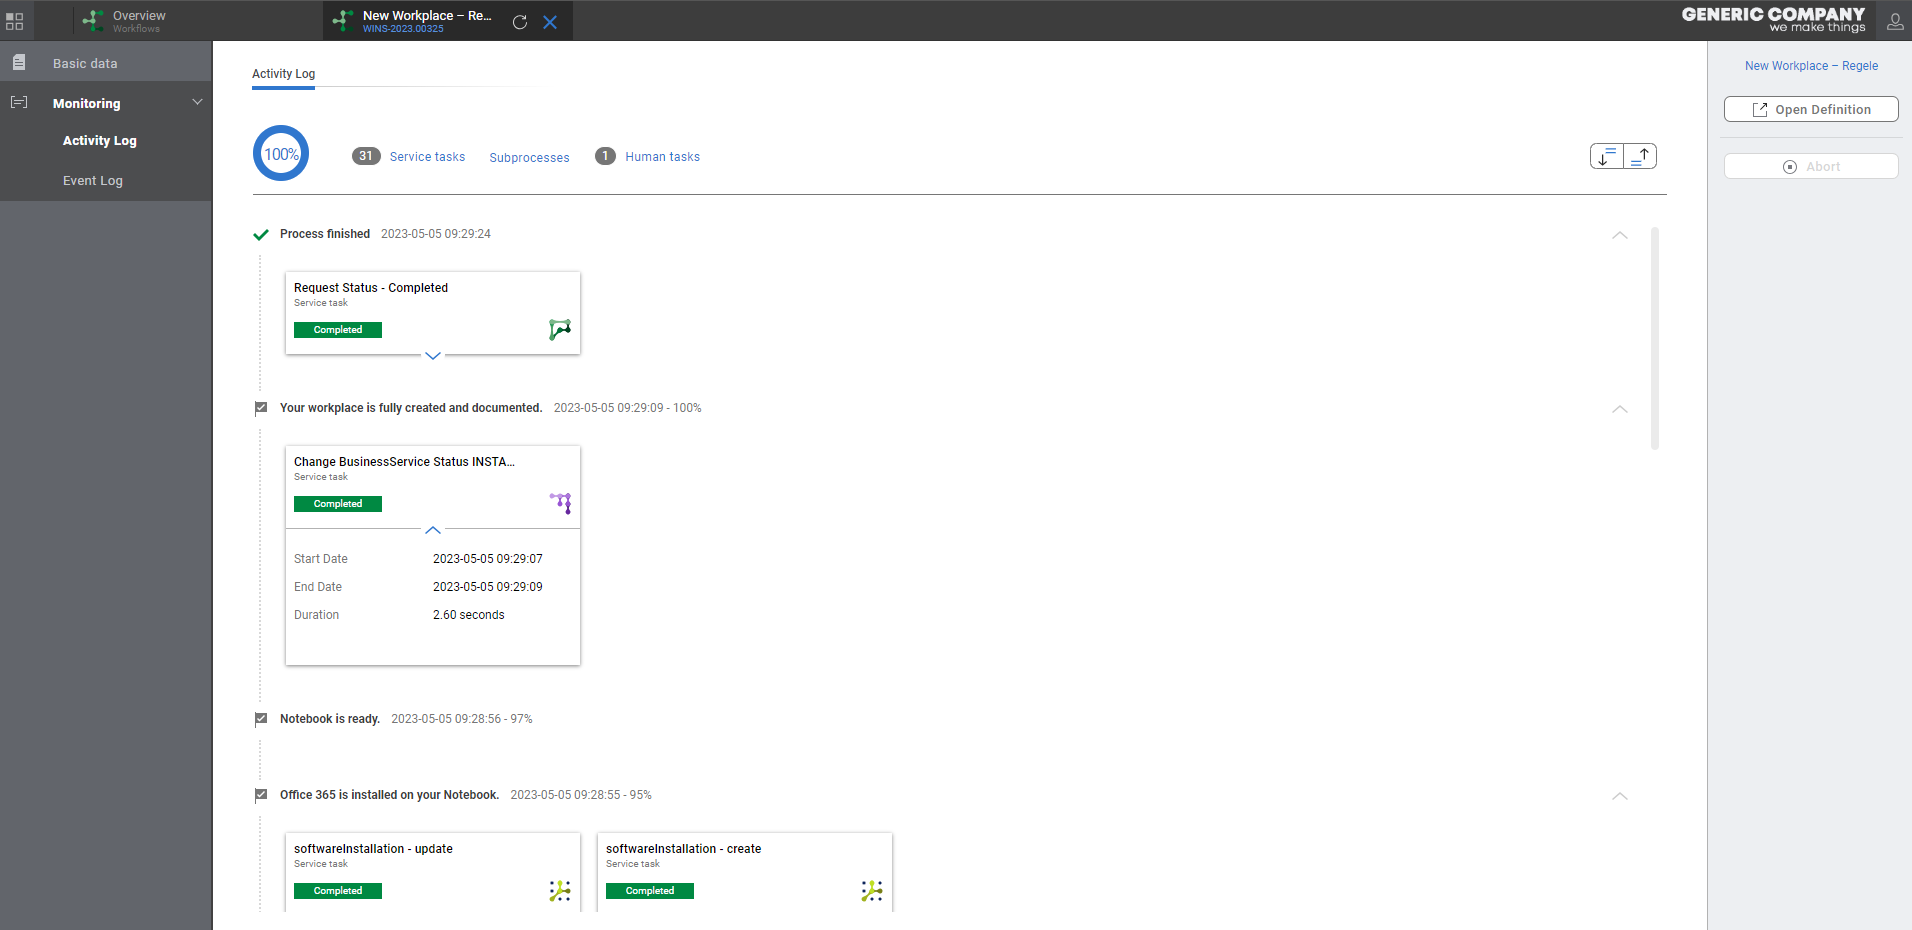Click the Change BusinessService Status purple icon
This screenshot has width=1912, height=930.
click(561, 503)
